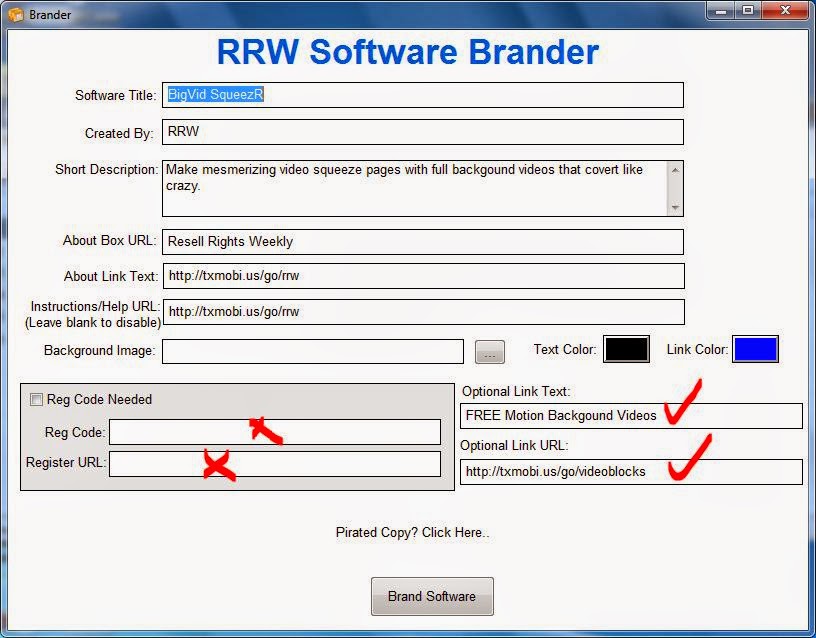Click the Pirated Copy? Click Here link
Viewport: 816px width, 638px height.
(x=412, y=533)
